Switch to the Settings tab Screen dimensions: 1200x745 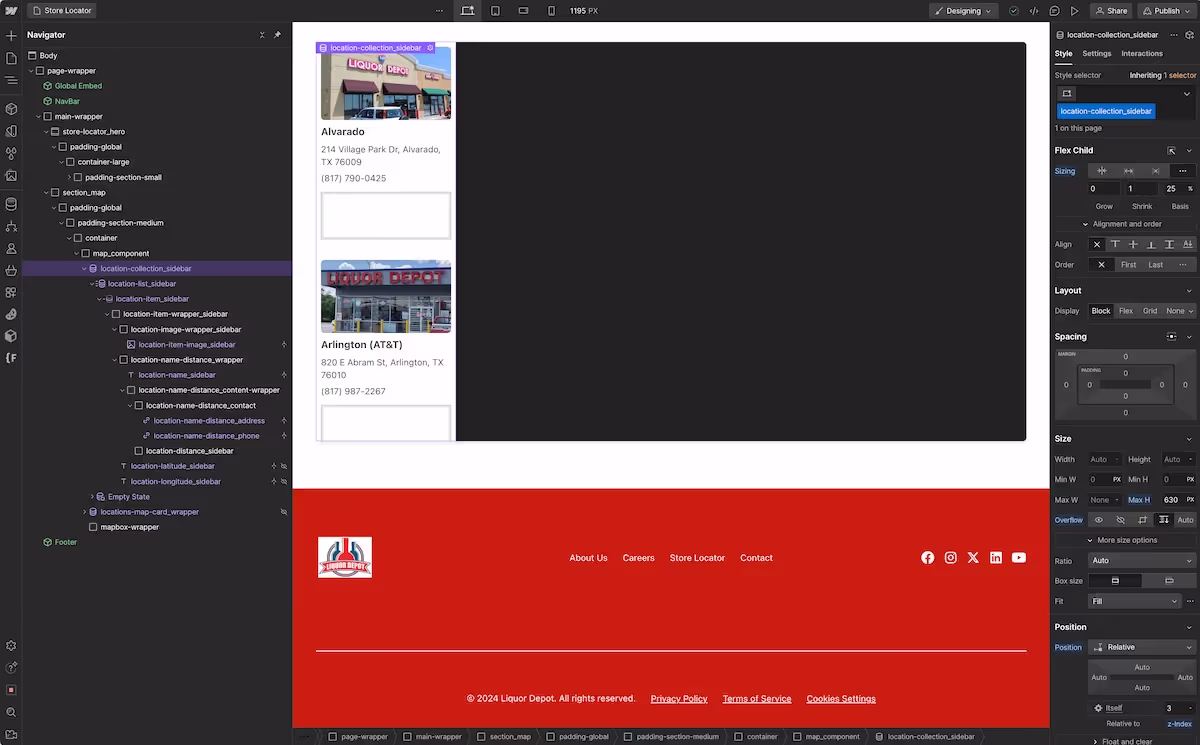point(1096,54)
